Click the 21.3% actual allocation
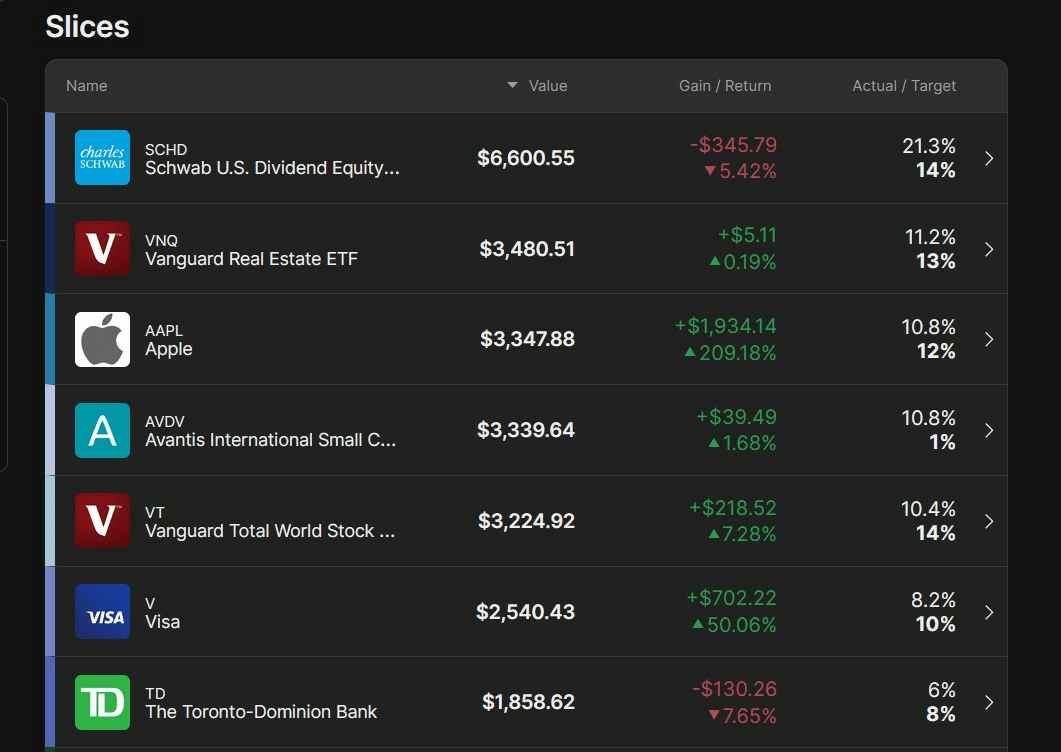 point(929,146)
